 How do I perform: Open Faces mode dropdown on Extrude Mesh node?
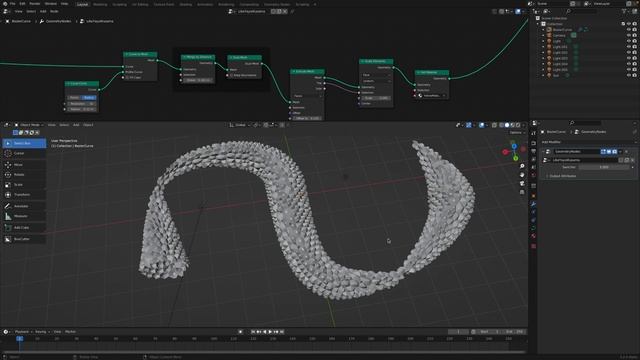(x=307, y=96)
